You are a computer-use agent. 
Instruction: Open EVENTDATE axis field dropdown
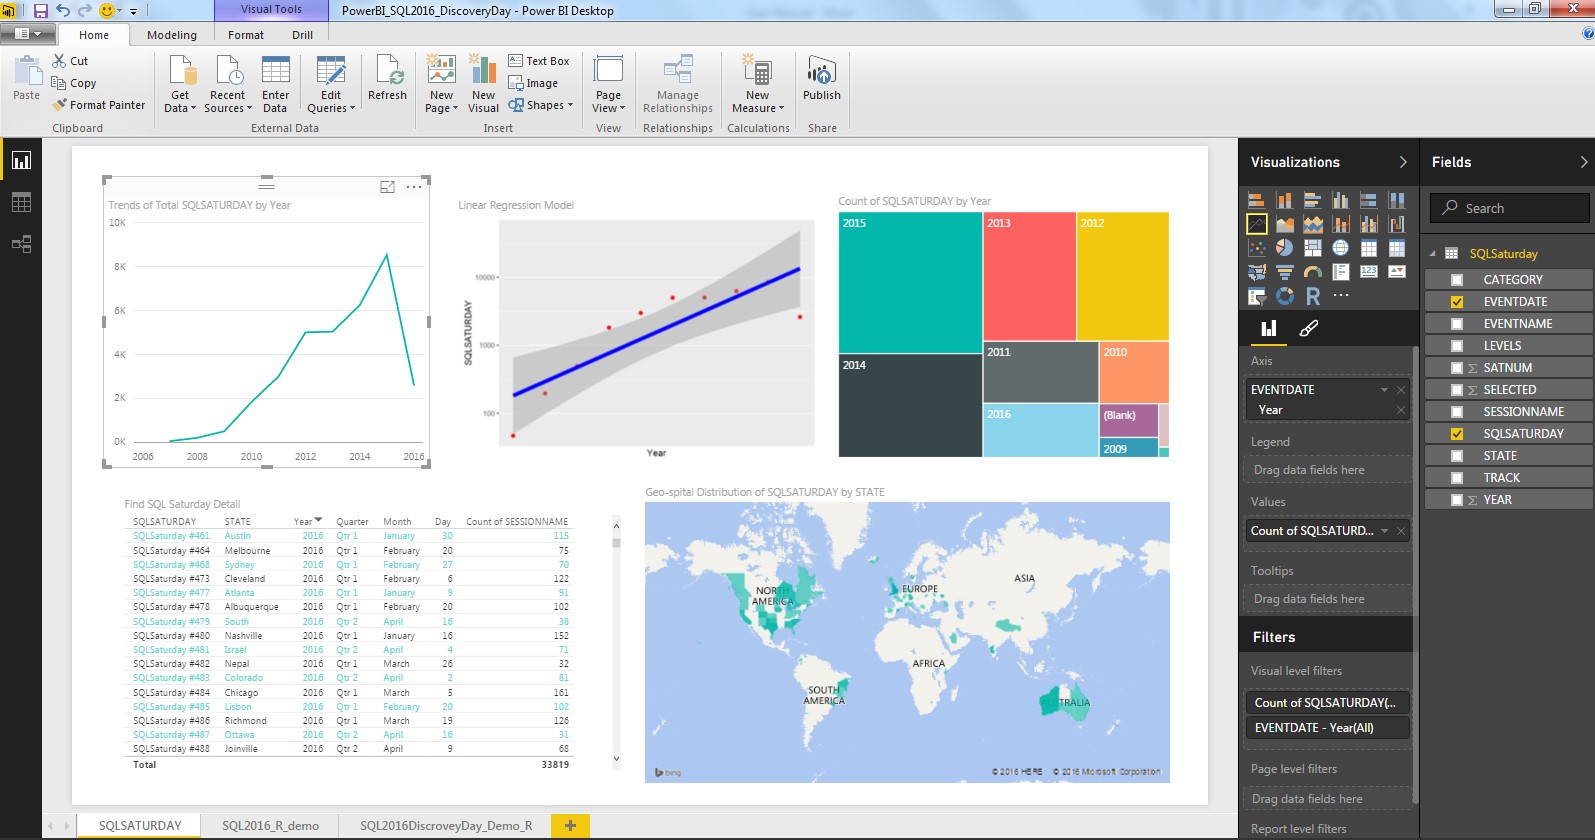coord(1384,390)
